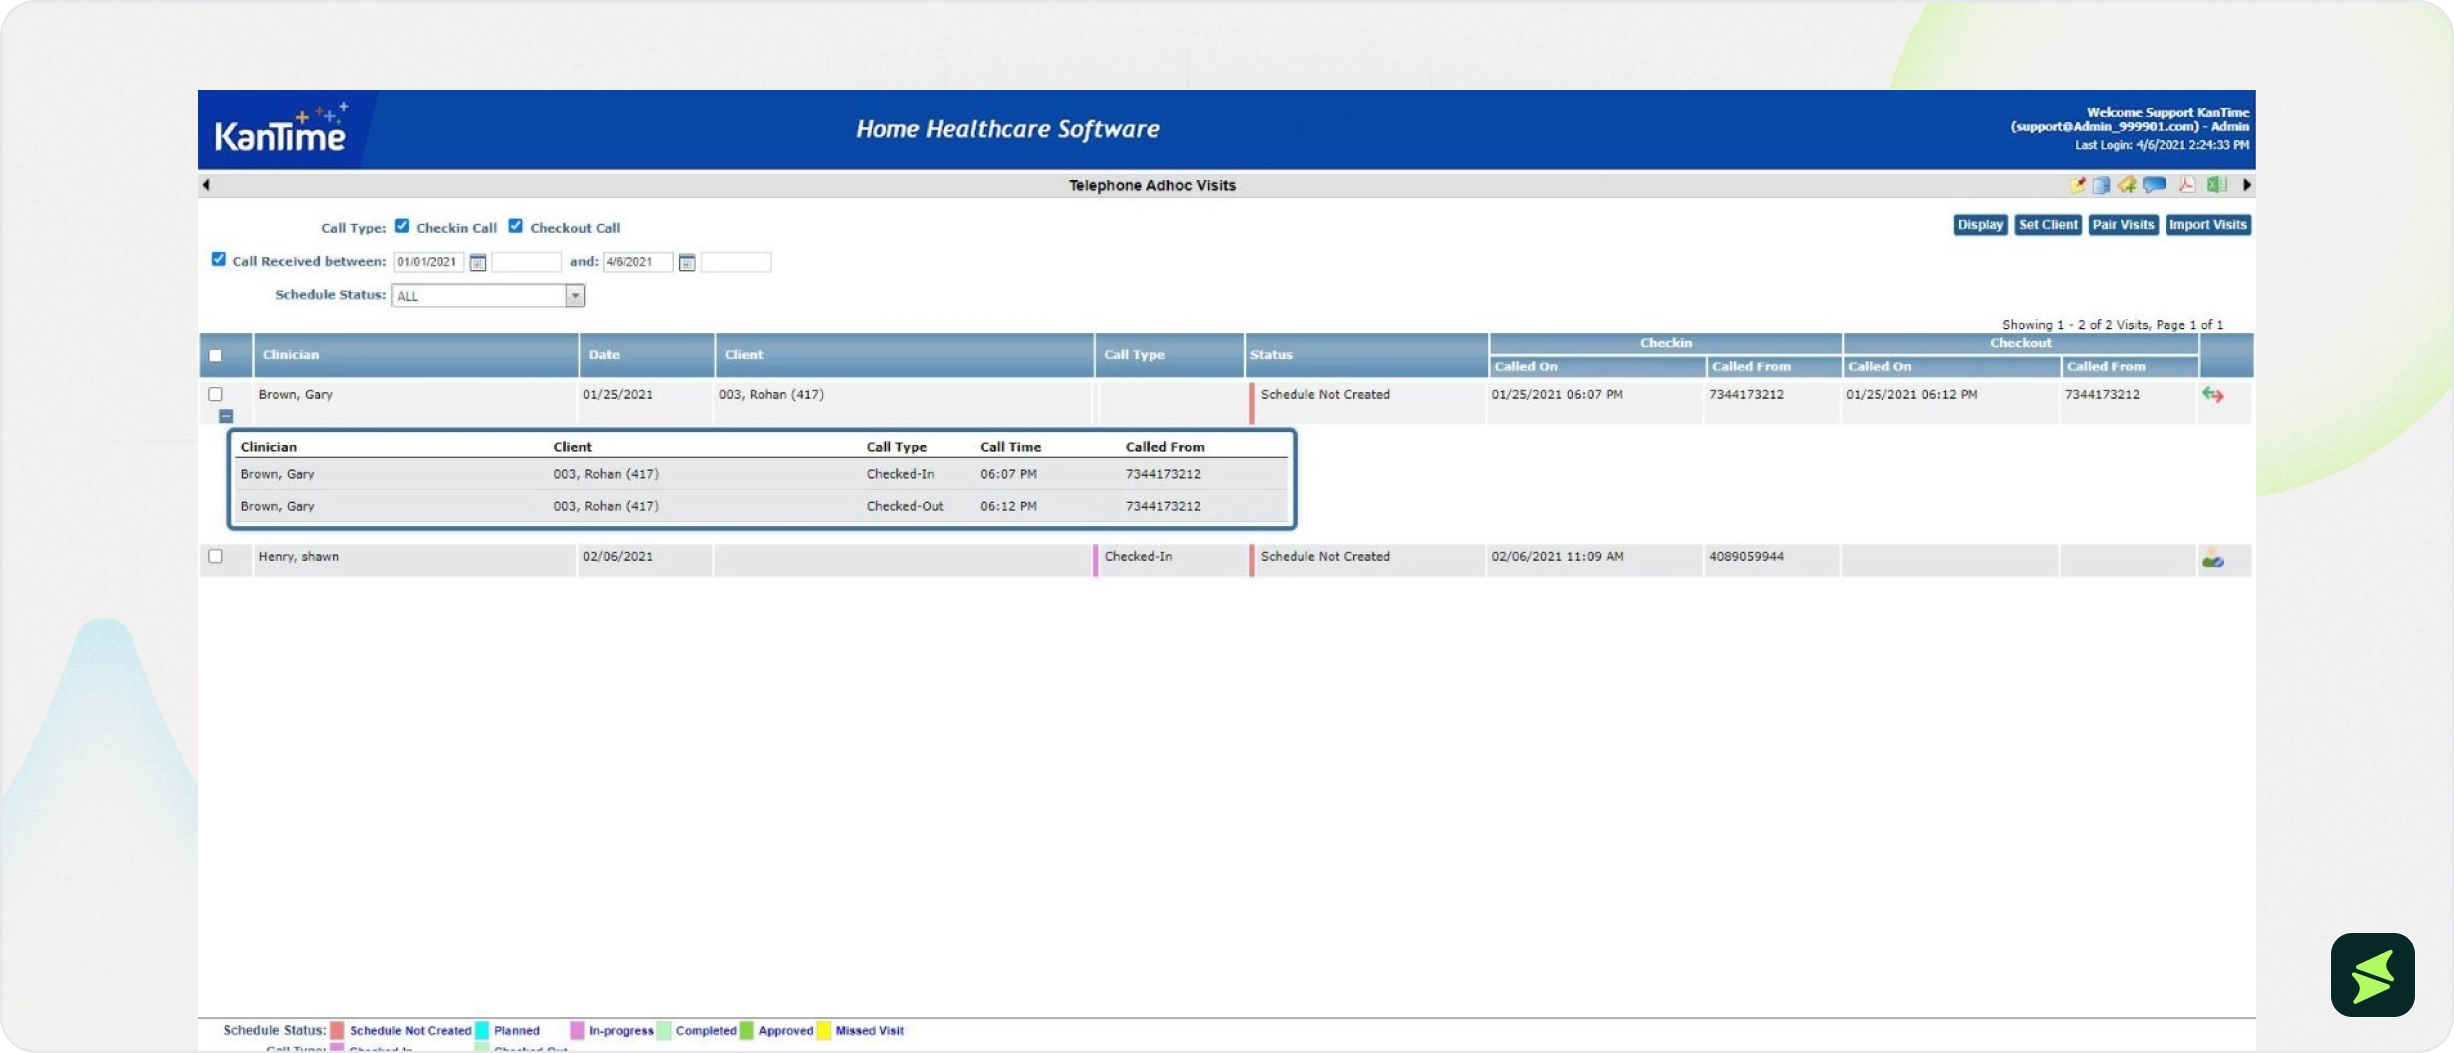This screenshot has height=1053, width=2454.
Task: Click the start date field 01/01/2021
Action: pos(428,262)
